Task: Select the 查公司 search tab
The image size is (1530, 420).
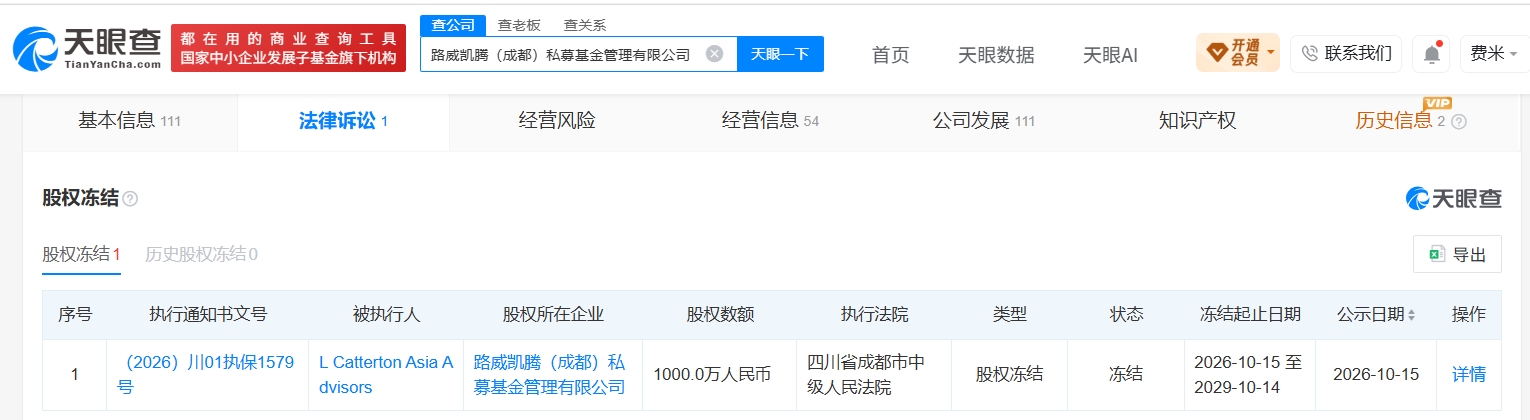Action: 452,25
